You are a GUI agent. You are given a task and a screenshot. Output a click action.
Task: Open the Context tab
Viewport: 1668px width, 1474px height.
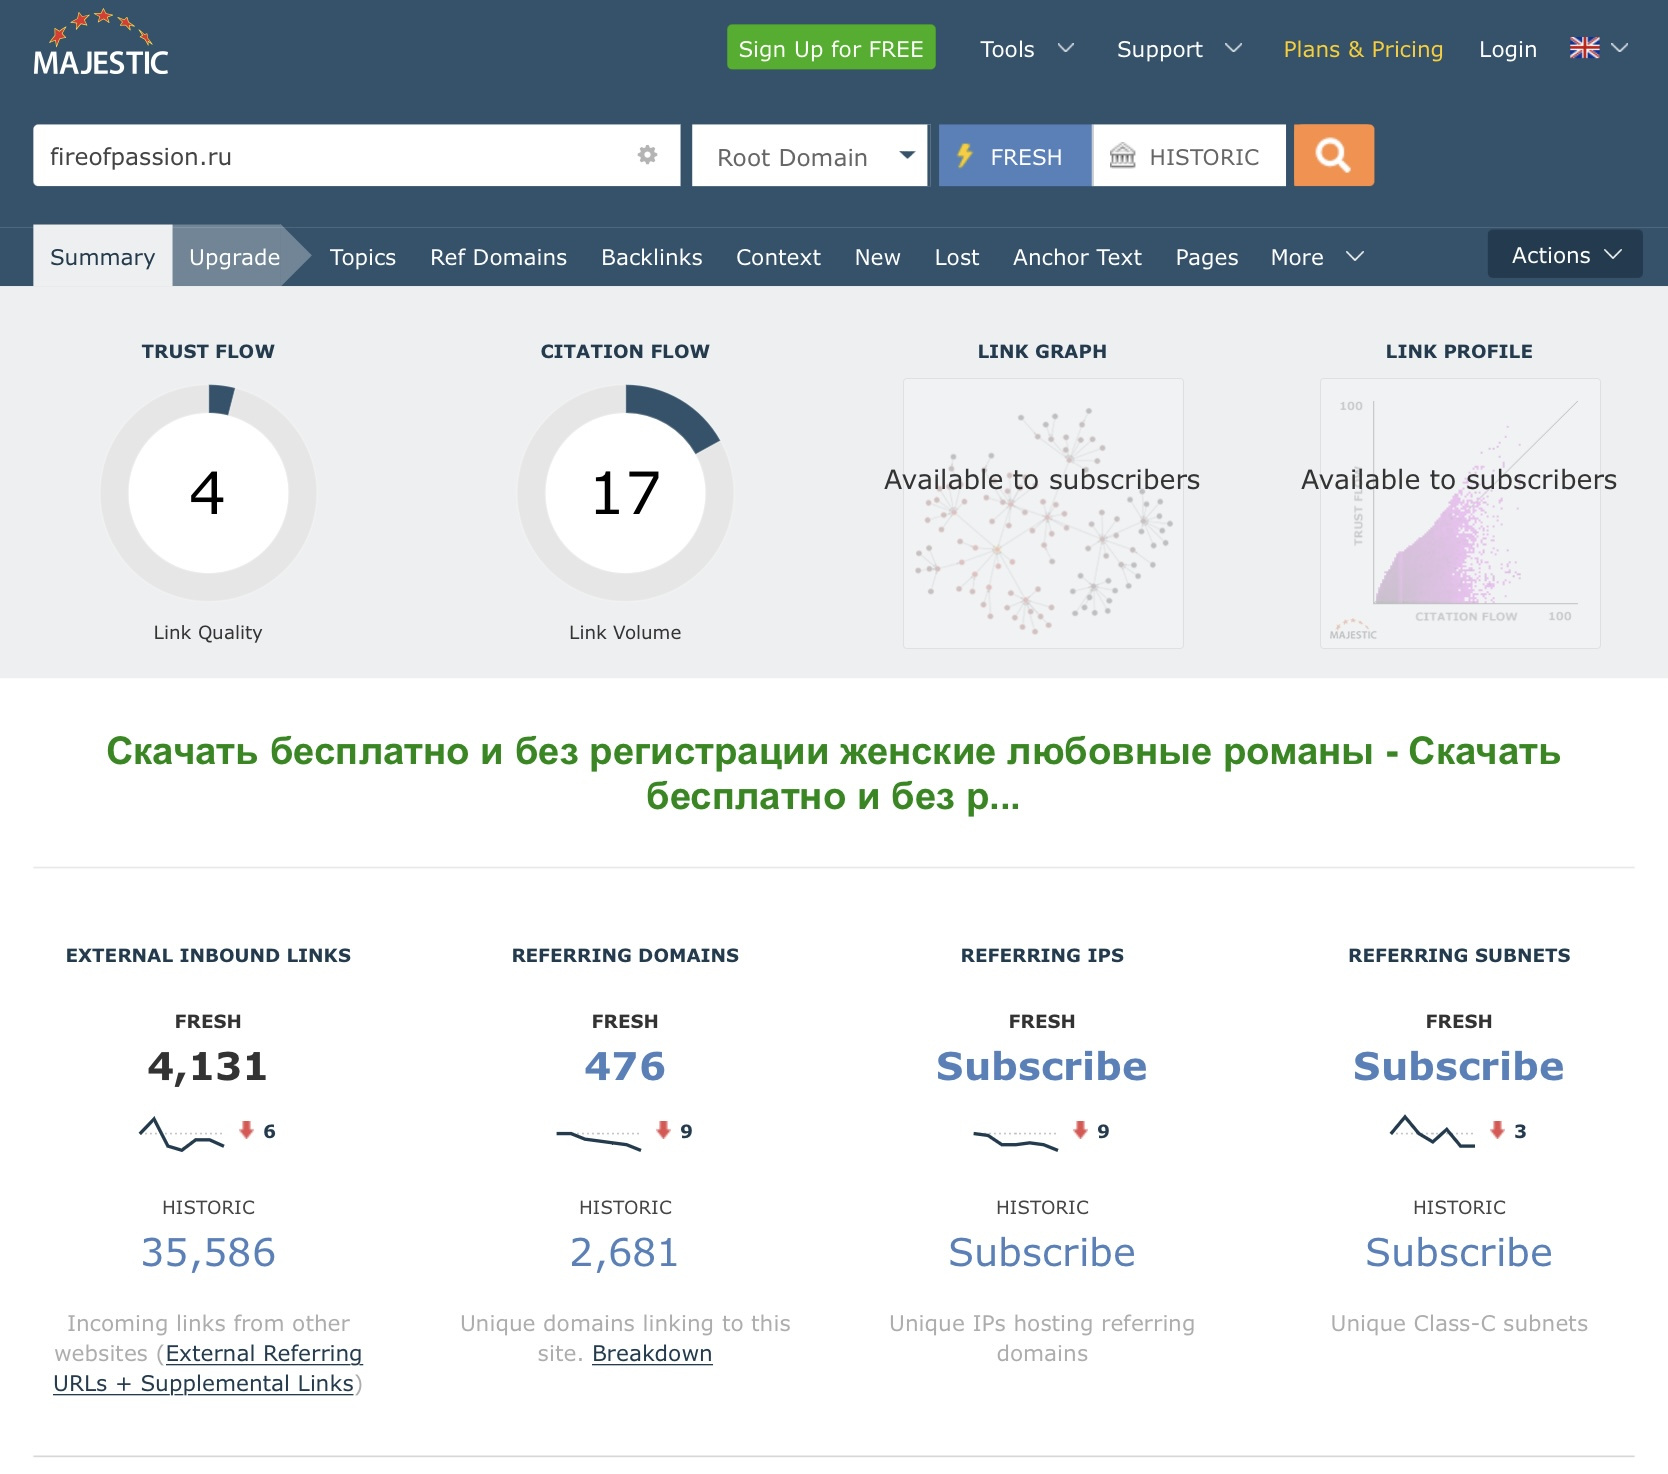pyautogui.click(x=778, y=257)
